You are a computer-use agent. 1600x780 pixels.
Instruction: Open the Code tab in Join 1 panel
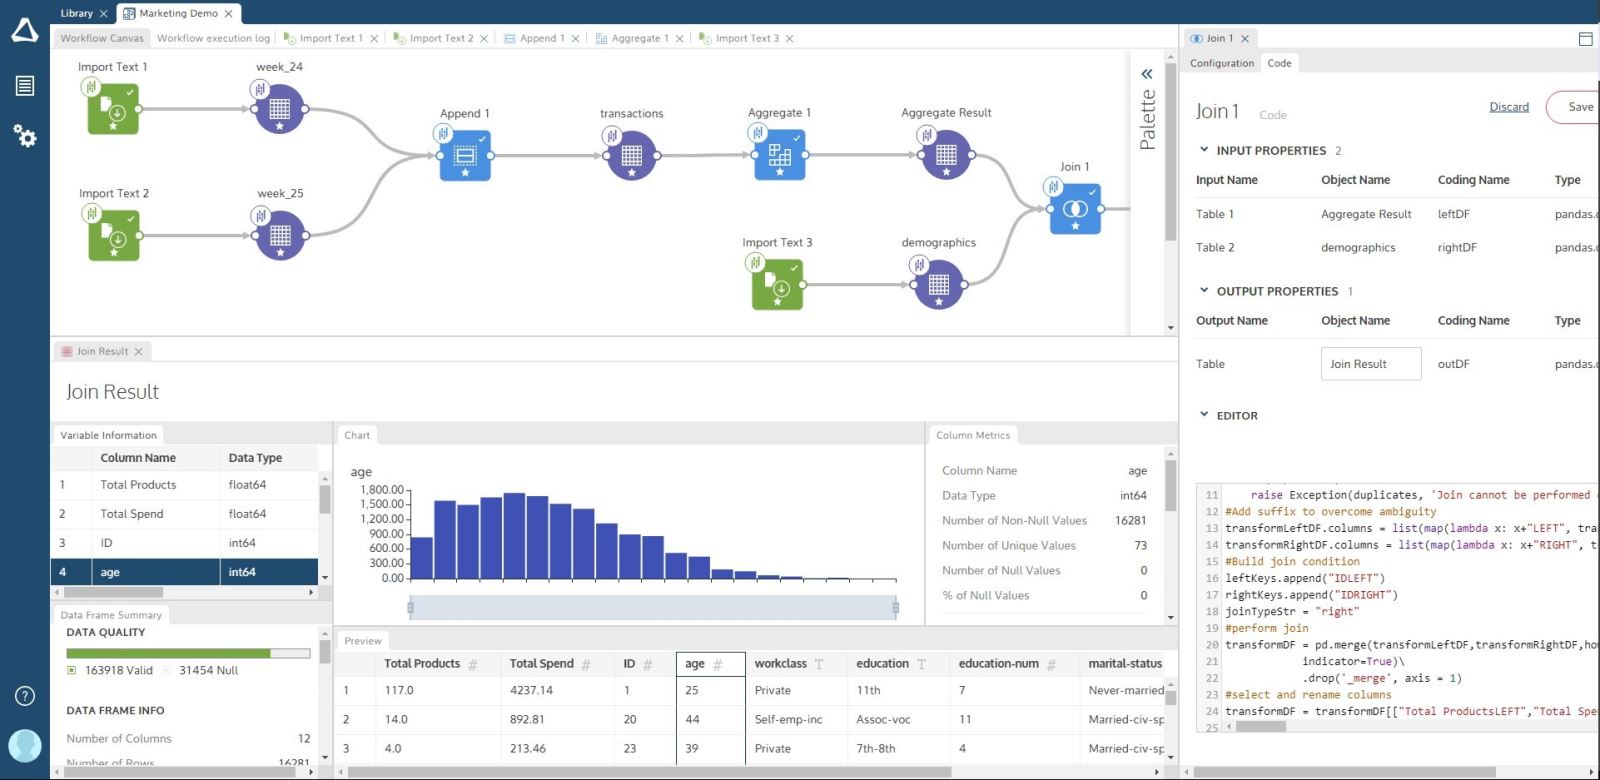(1279, 63)
